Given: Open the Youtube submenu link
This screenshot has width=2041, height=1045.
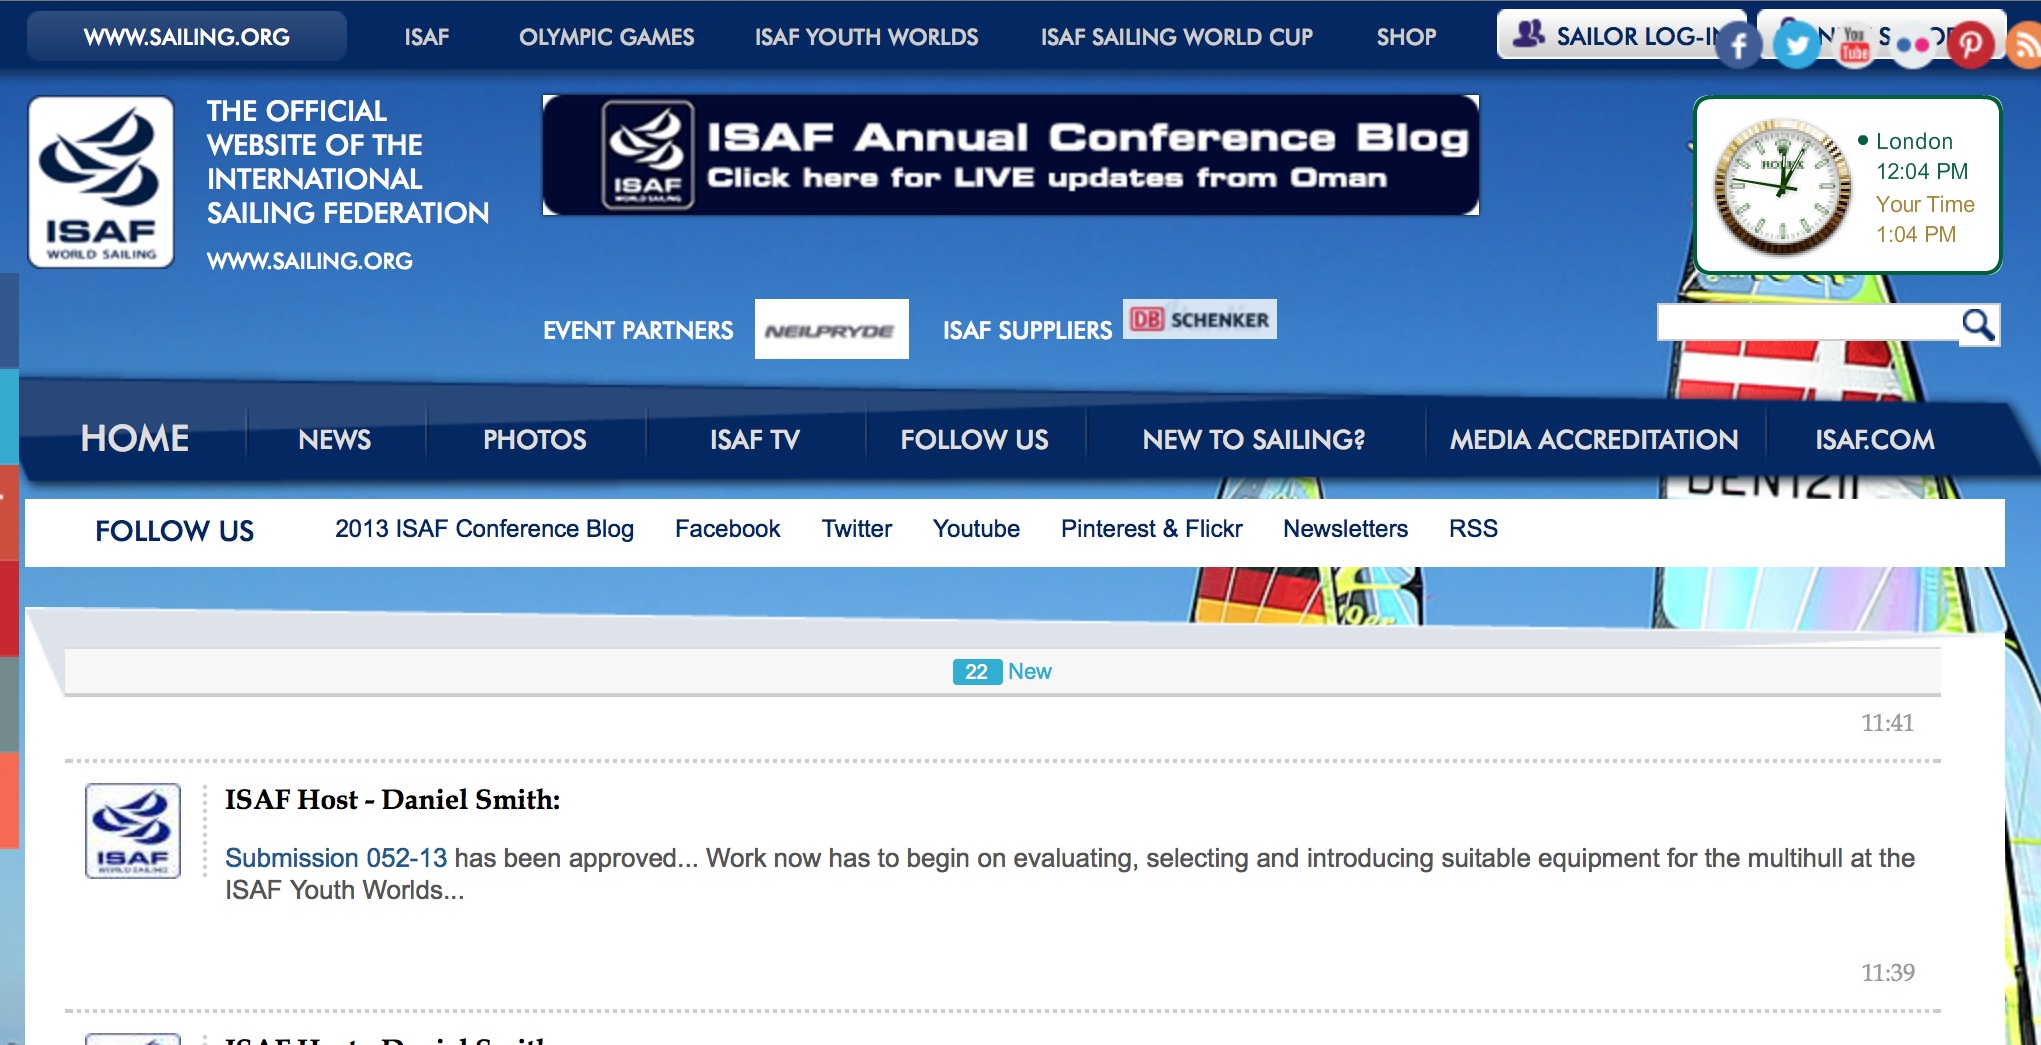Looking at the screenshot, I should (x=976, y=529).
